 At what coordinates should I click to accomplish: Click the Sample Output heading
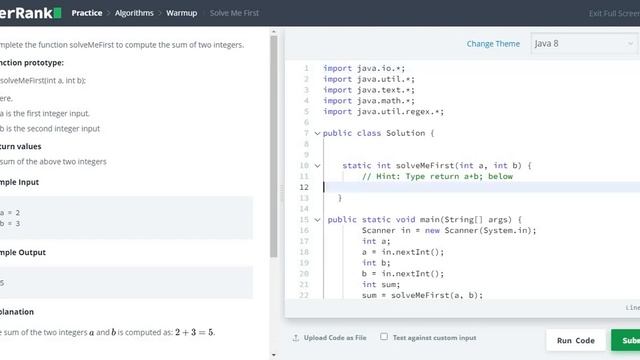point(23,252)
